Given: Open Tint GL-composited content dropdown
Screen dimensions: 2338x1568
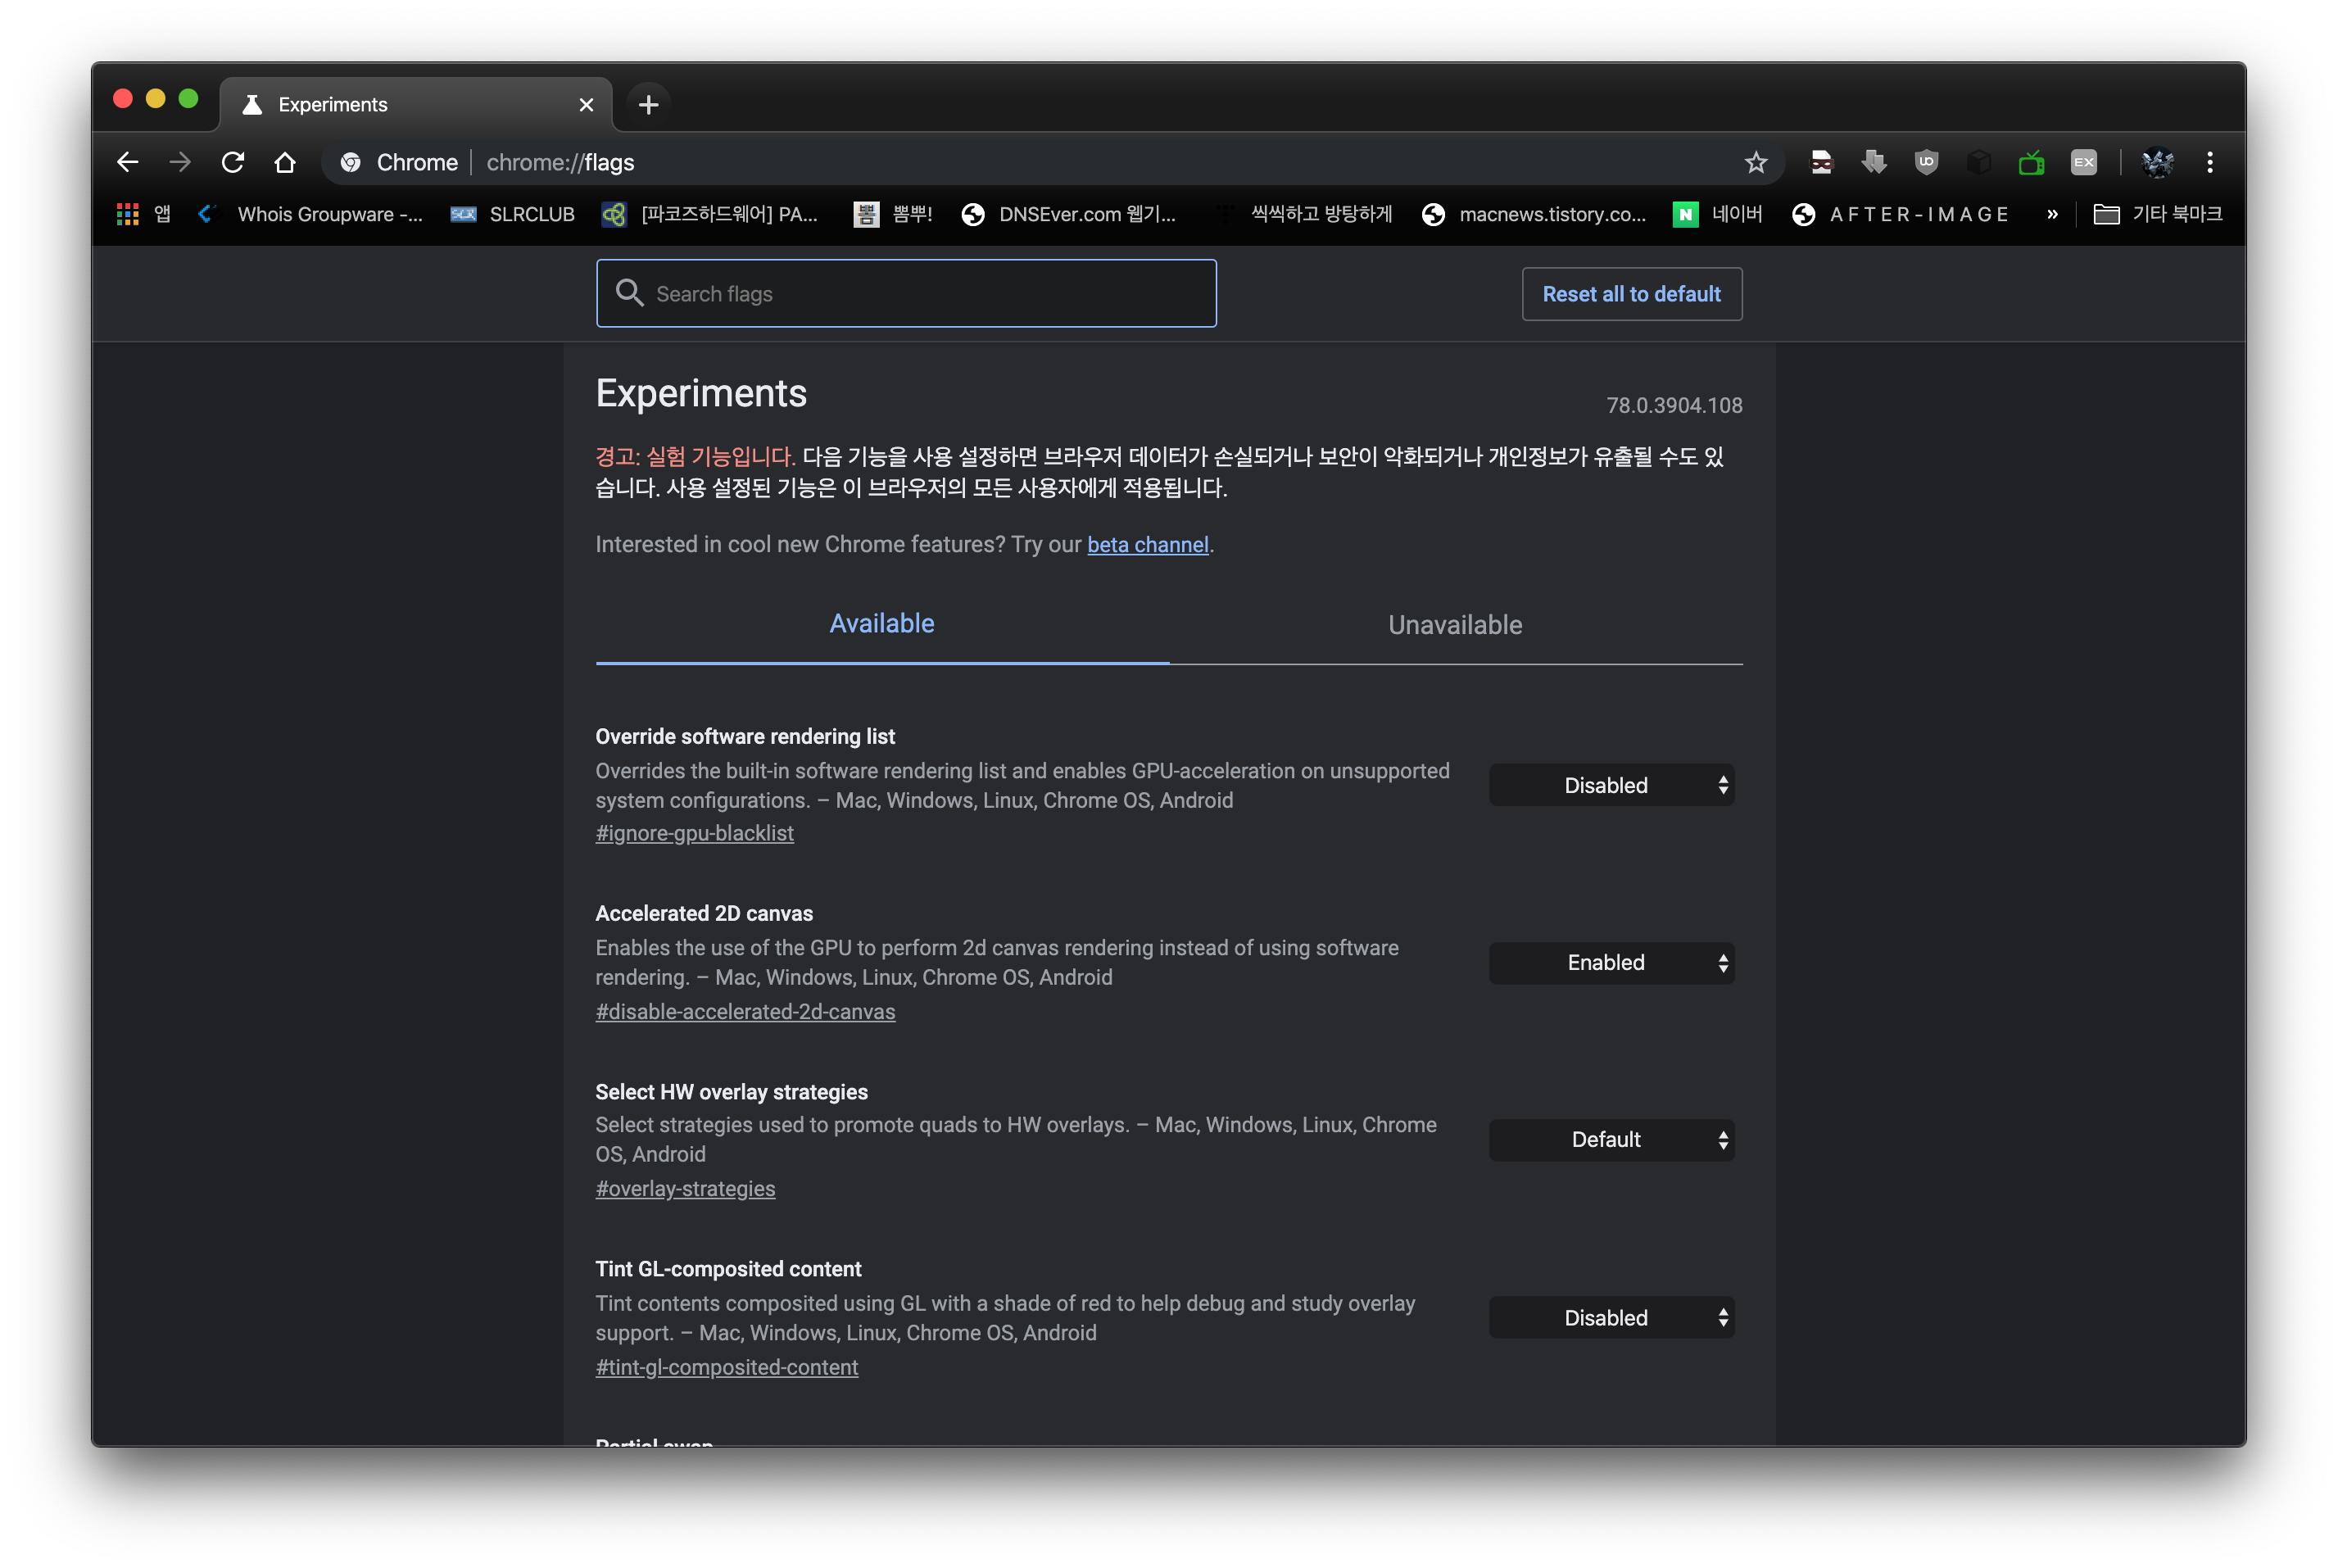Looking at the screenshot, I should (x=1611, y=1318).
